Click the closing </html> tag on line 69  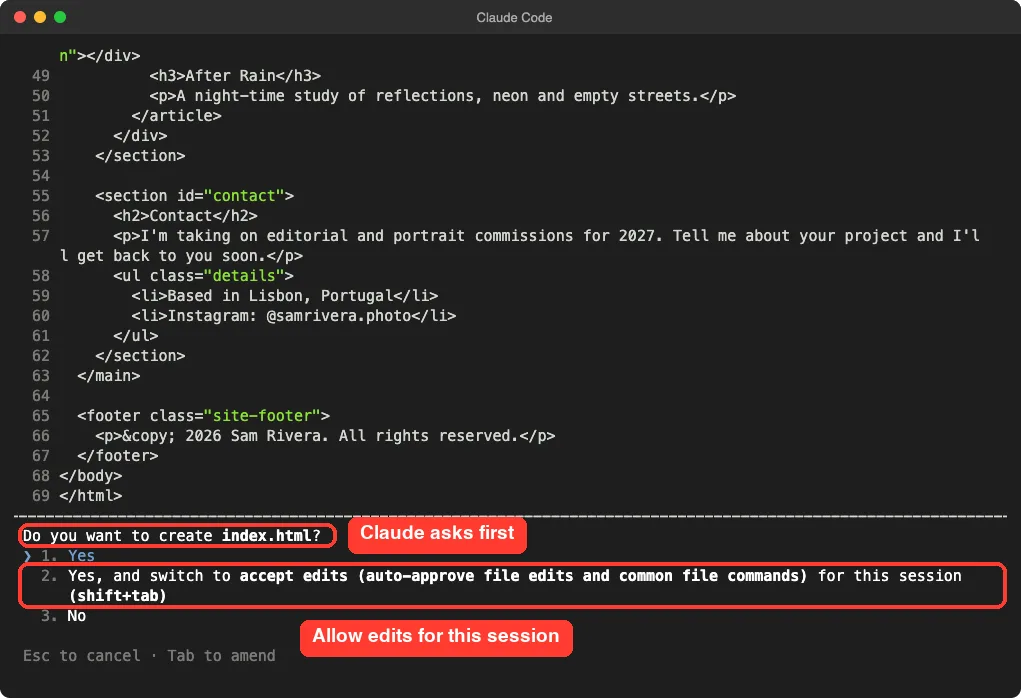point(91,496)
